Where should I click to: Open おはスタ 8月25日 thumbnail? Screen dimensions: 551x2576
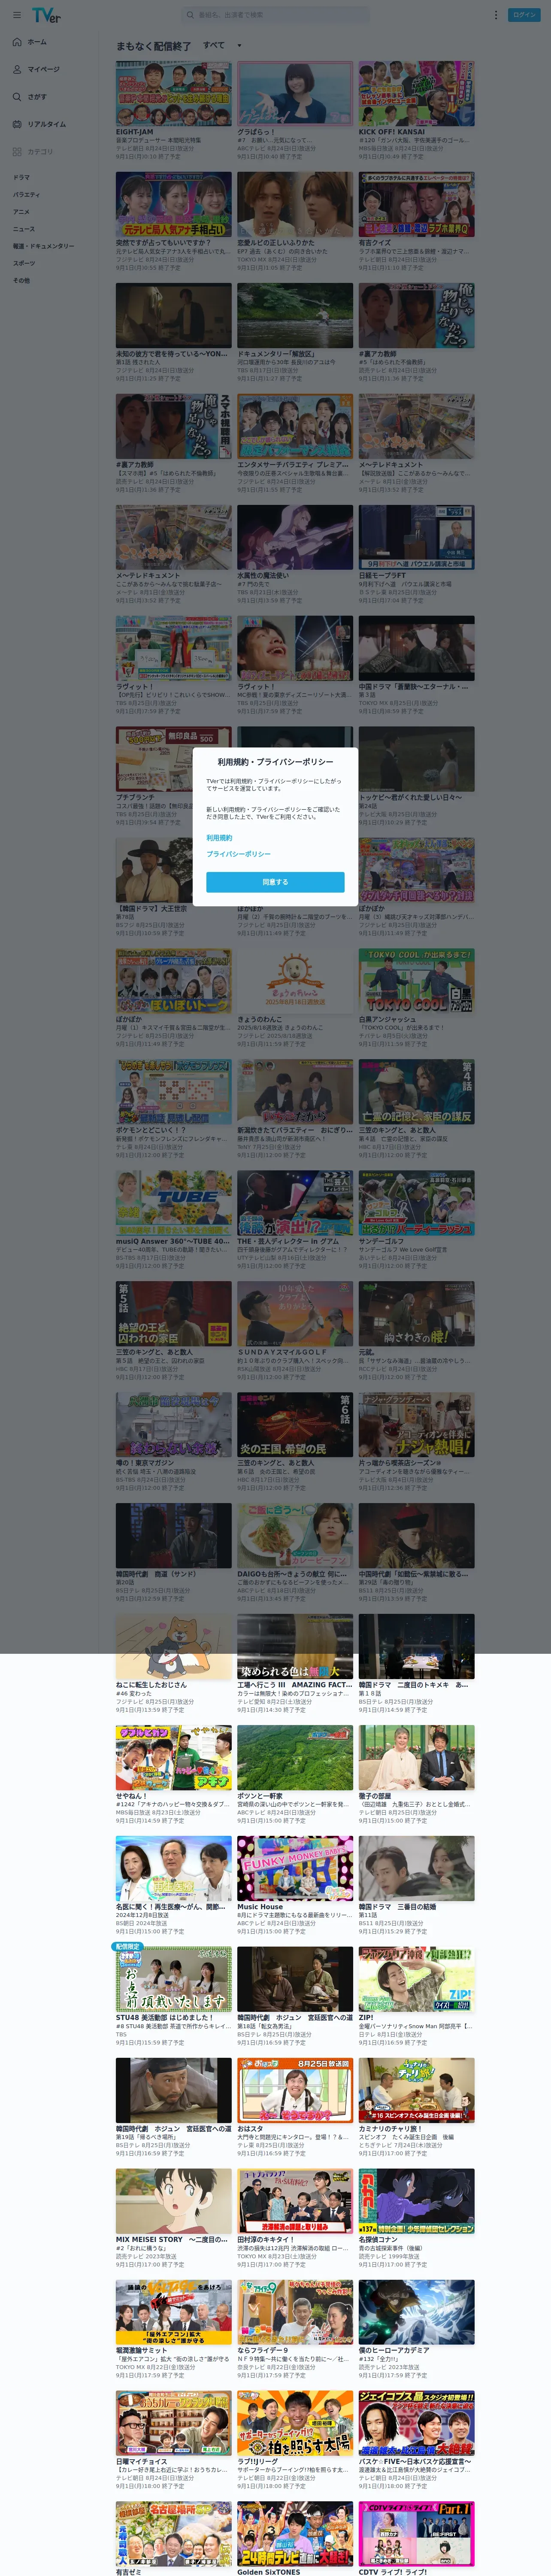[295, 2091]
